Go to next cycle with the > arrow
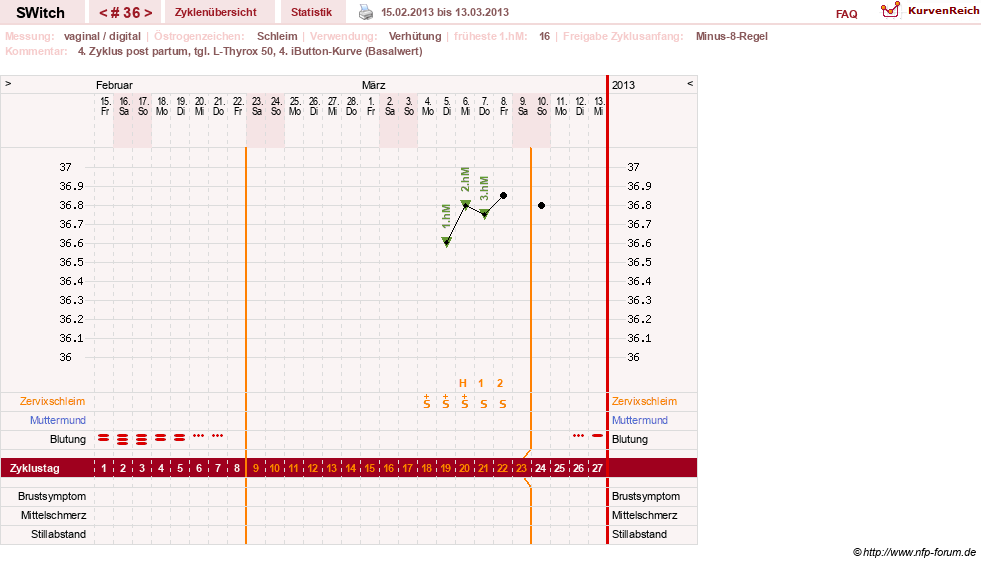 coord(148,13)
